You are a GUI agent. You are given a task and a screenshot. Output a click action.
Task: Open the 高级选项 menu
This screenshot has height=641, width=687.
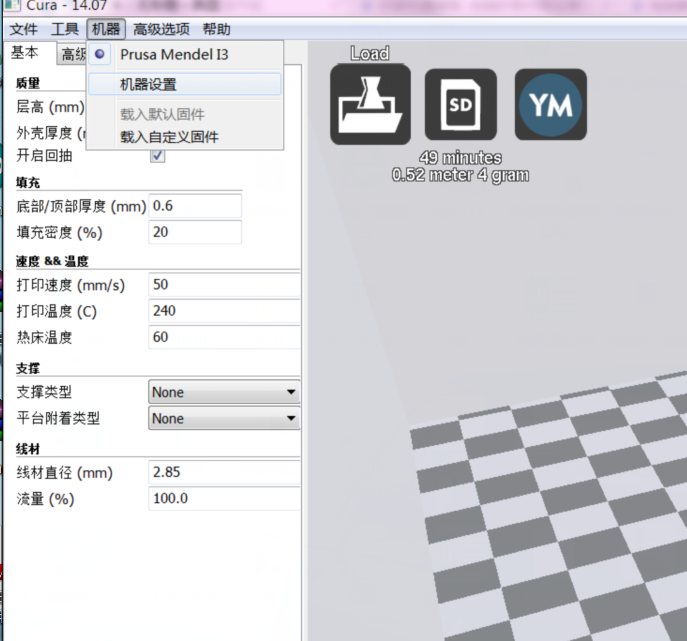pos(161,30)
